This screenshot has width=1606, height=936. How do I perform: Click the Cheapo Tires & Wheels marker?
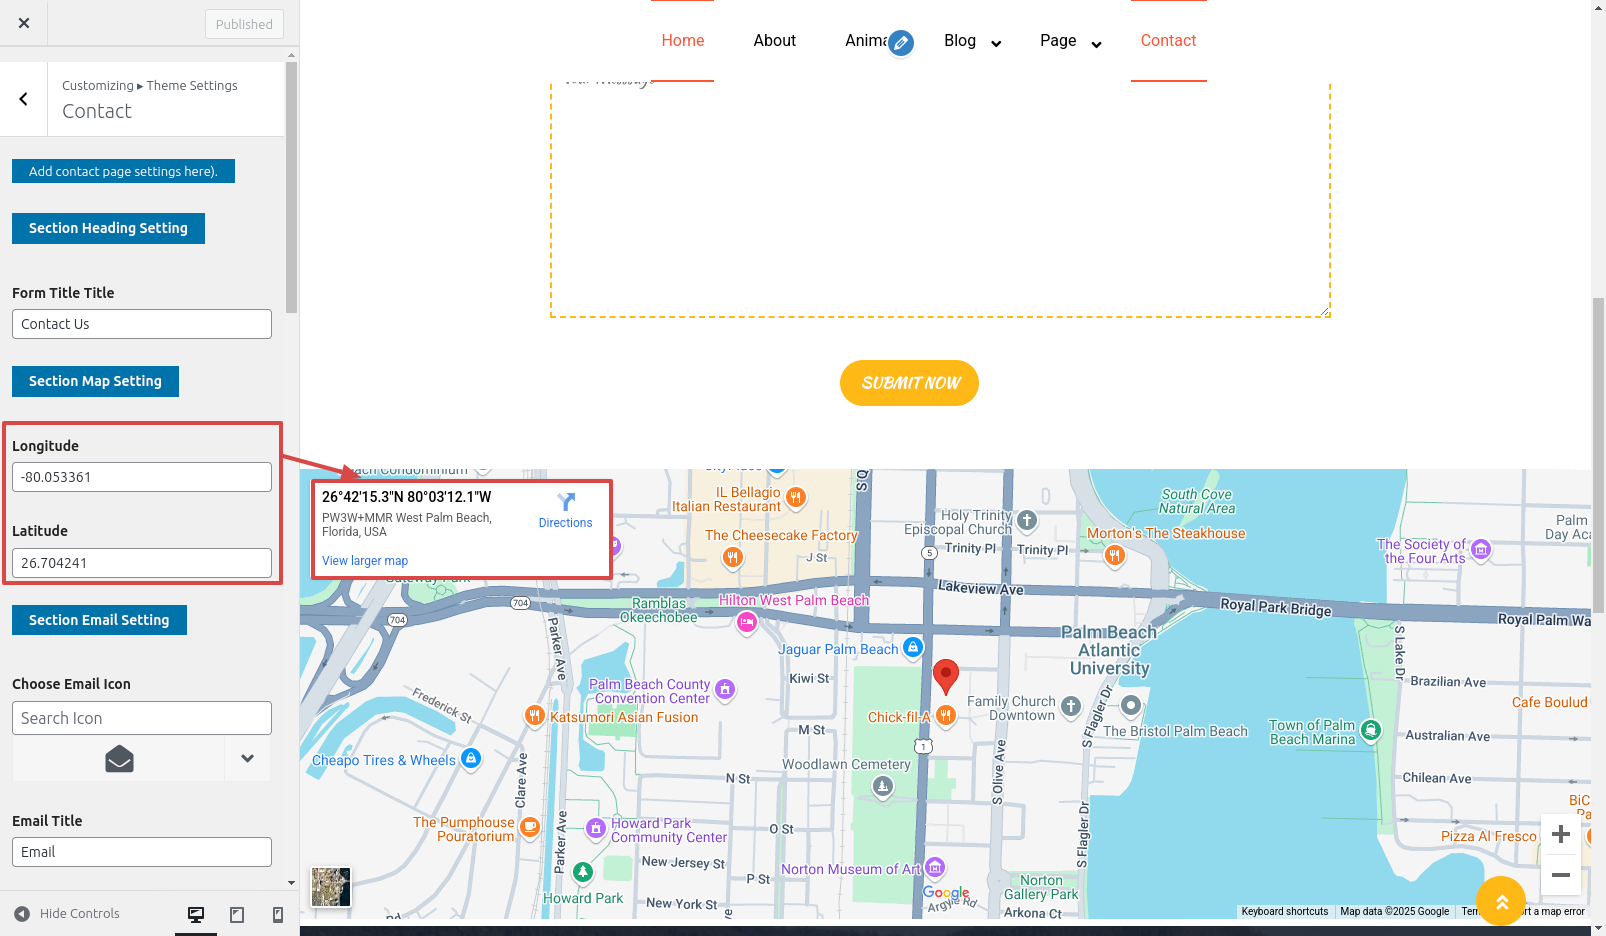471,758
